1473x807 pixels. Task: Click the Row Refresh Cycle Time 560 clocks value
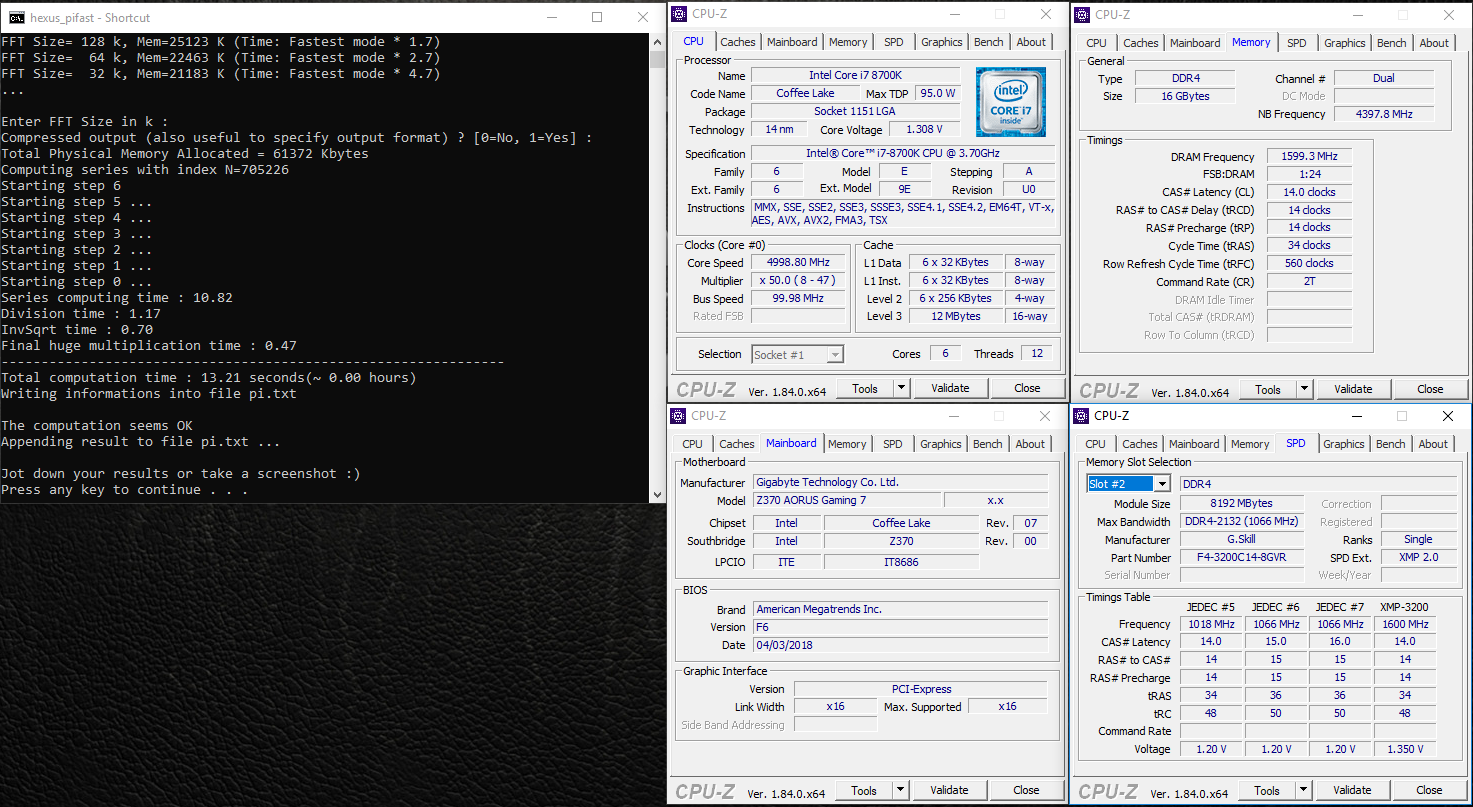(x=1309, y=263)
